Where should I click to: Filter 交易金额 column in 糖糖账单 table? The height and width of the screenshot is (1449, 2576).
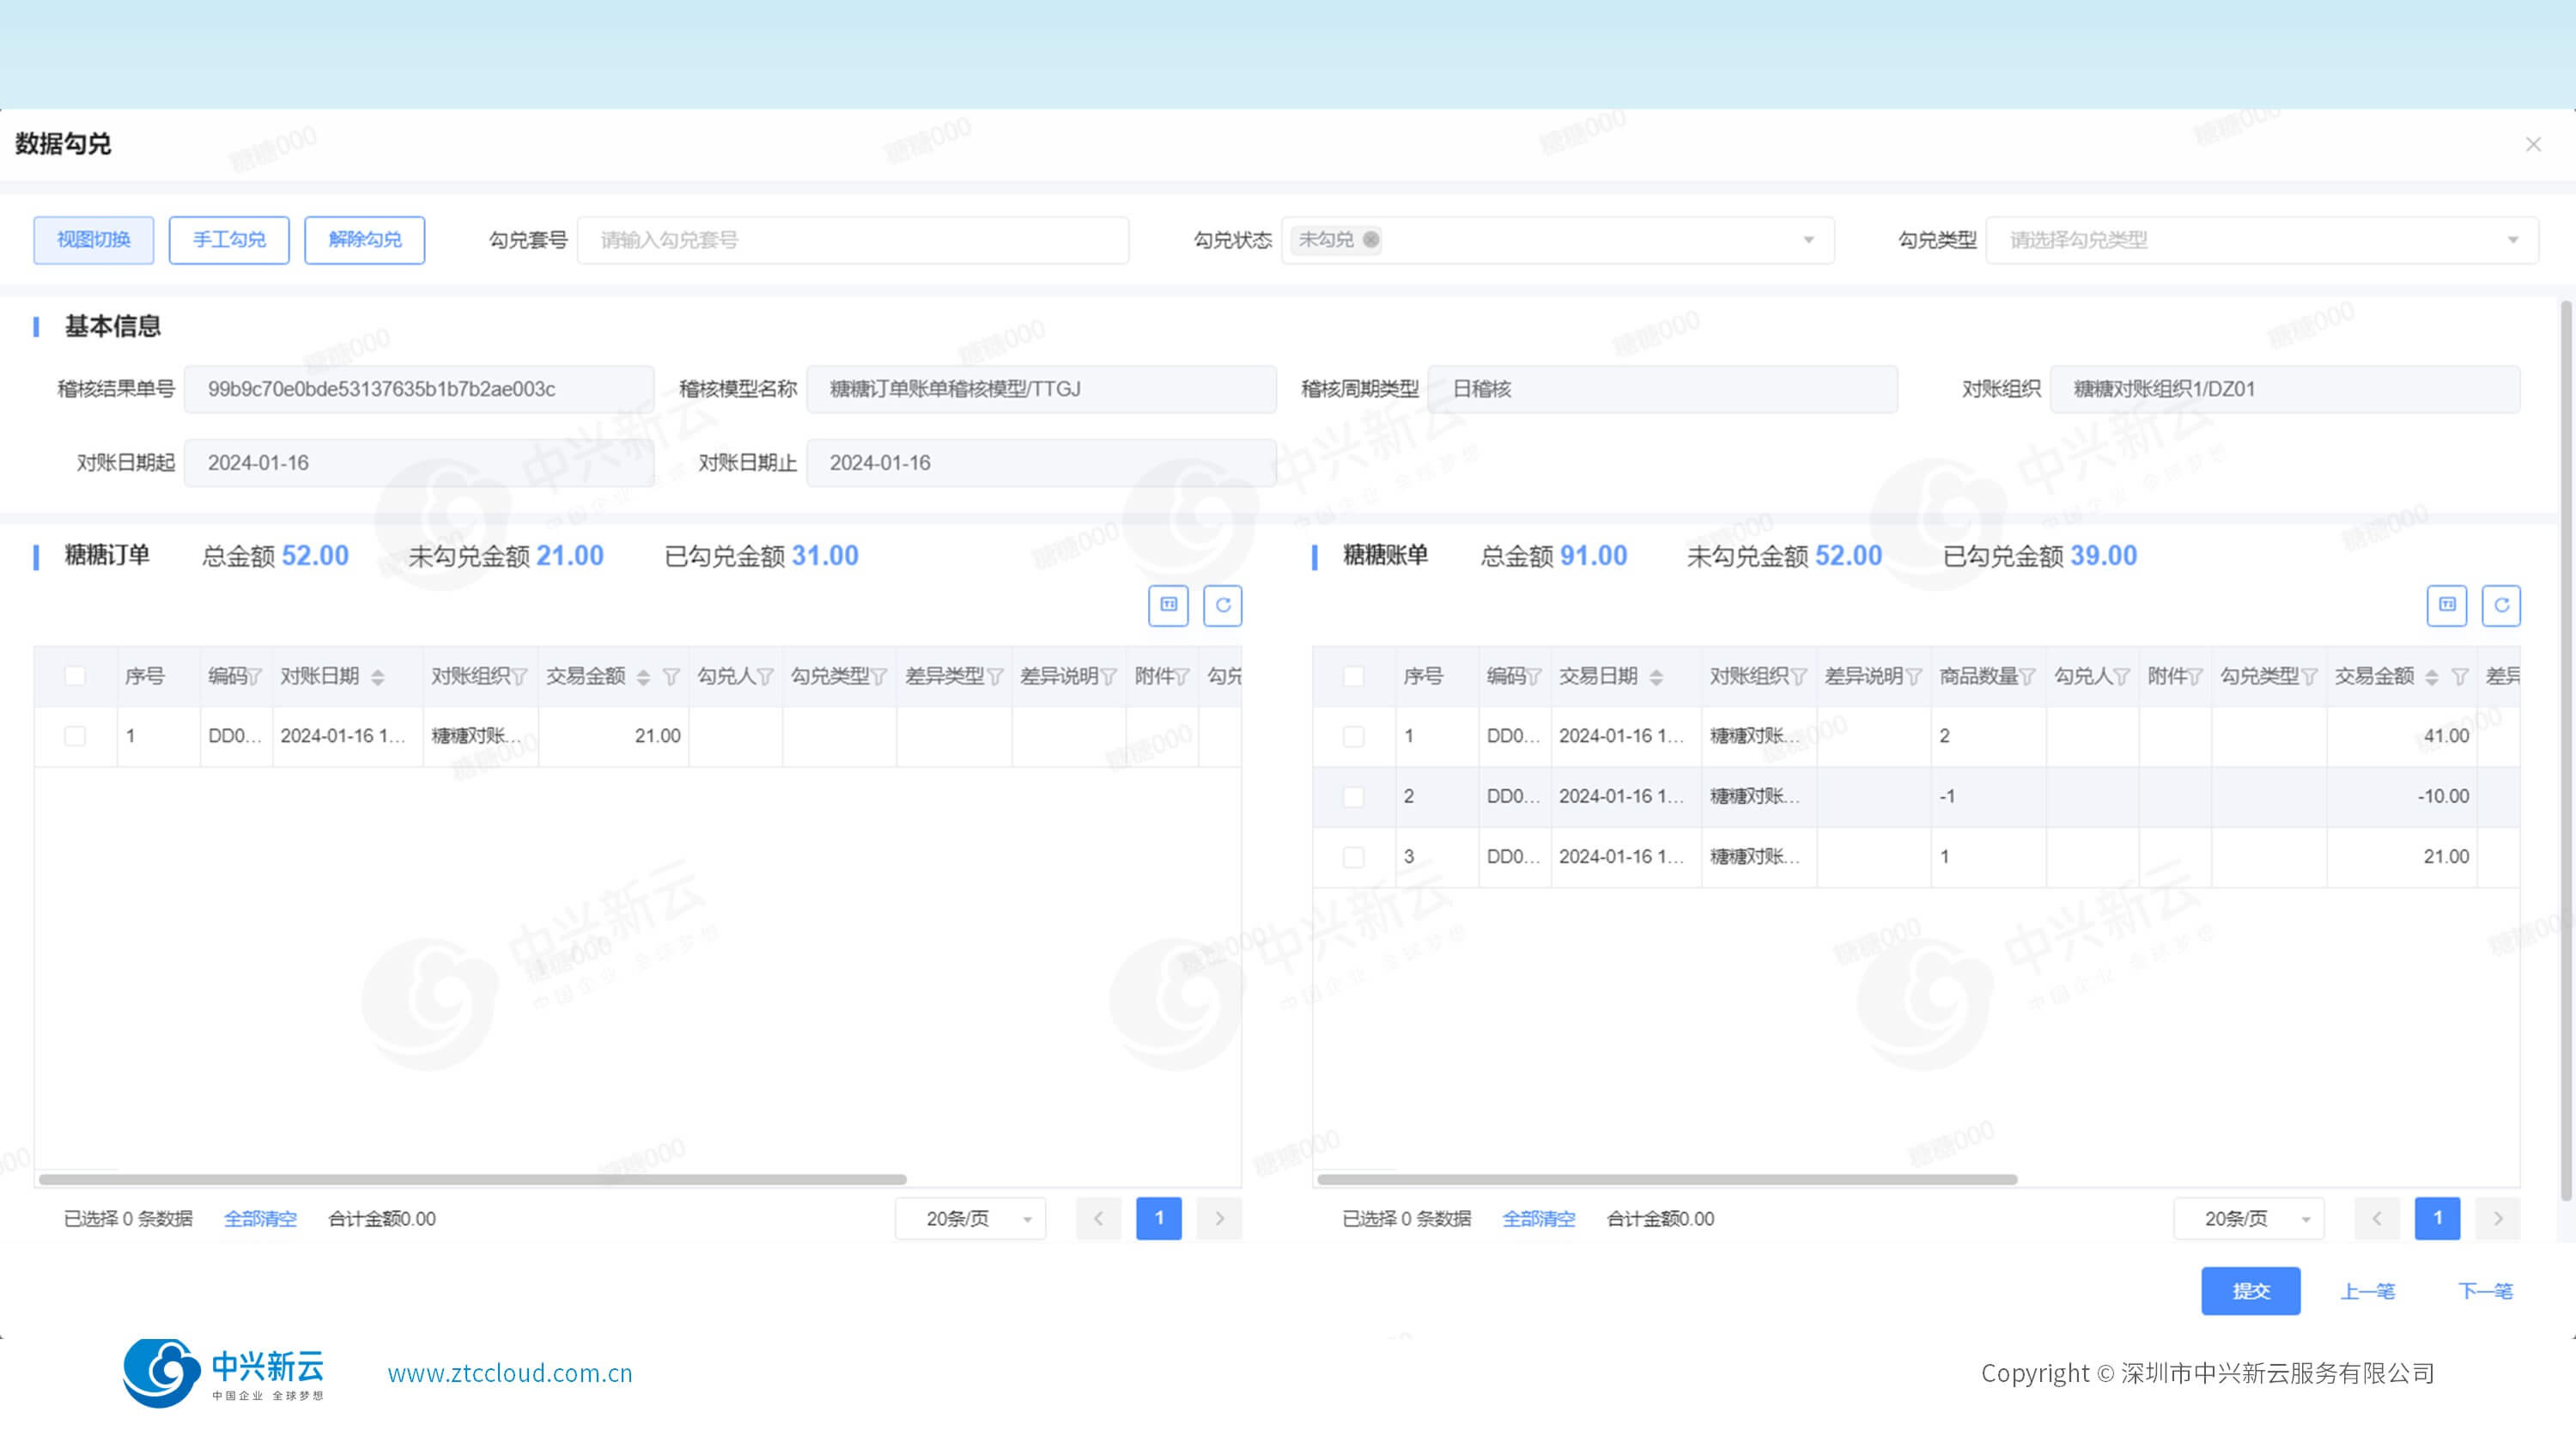coord(2460,677)
